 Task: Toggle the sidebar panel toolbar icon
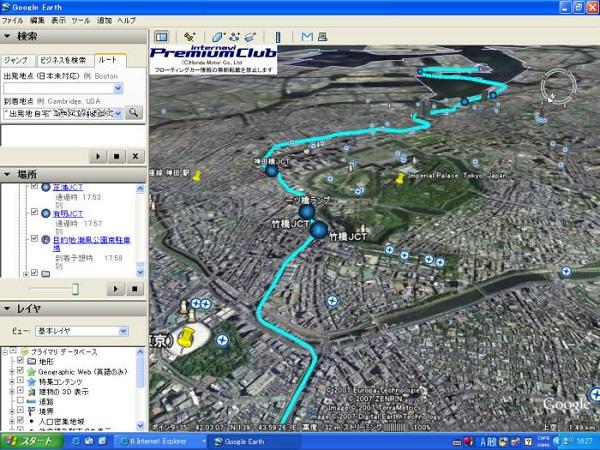tap(161, 37)
